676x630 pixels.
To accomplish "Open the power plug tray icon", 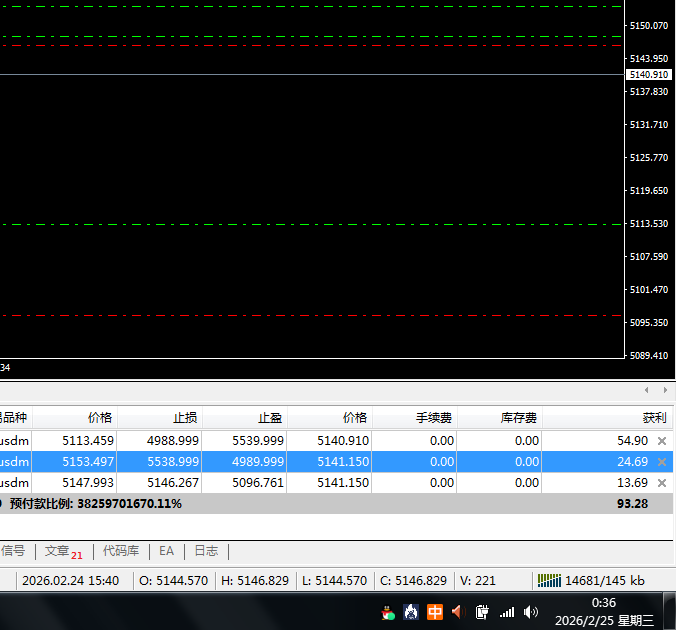I will point(482,612).
